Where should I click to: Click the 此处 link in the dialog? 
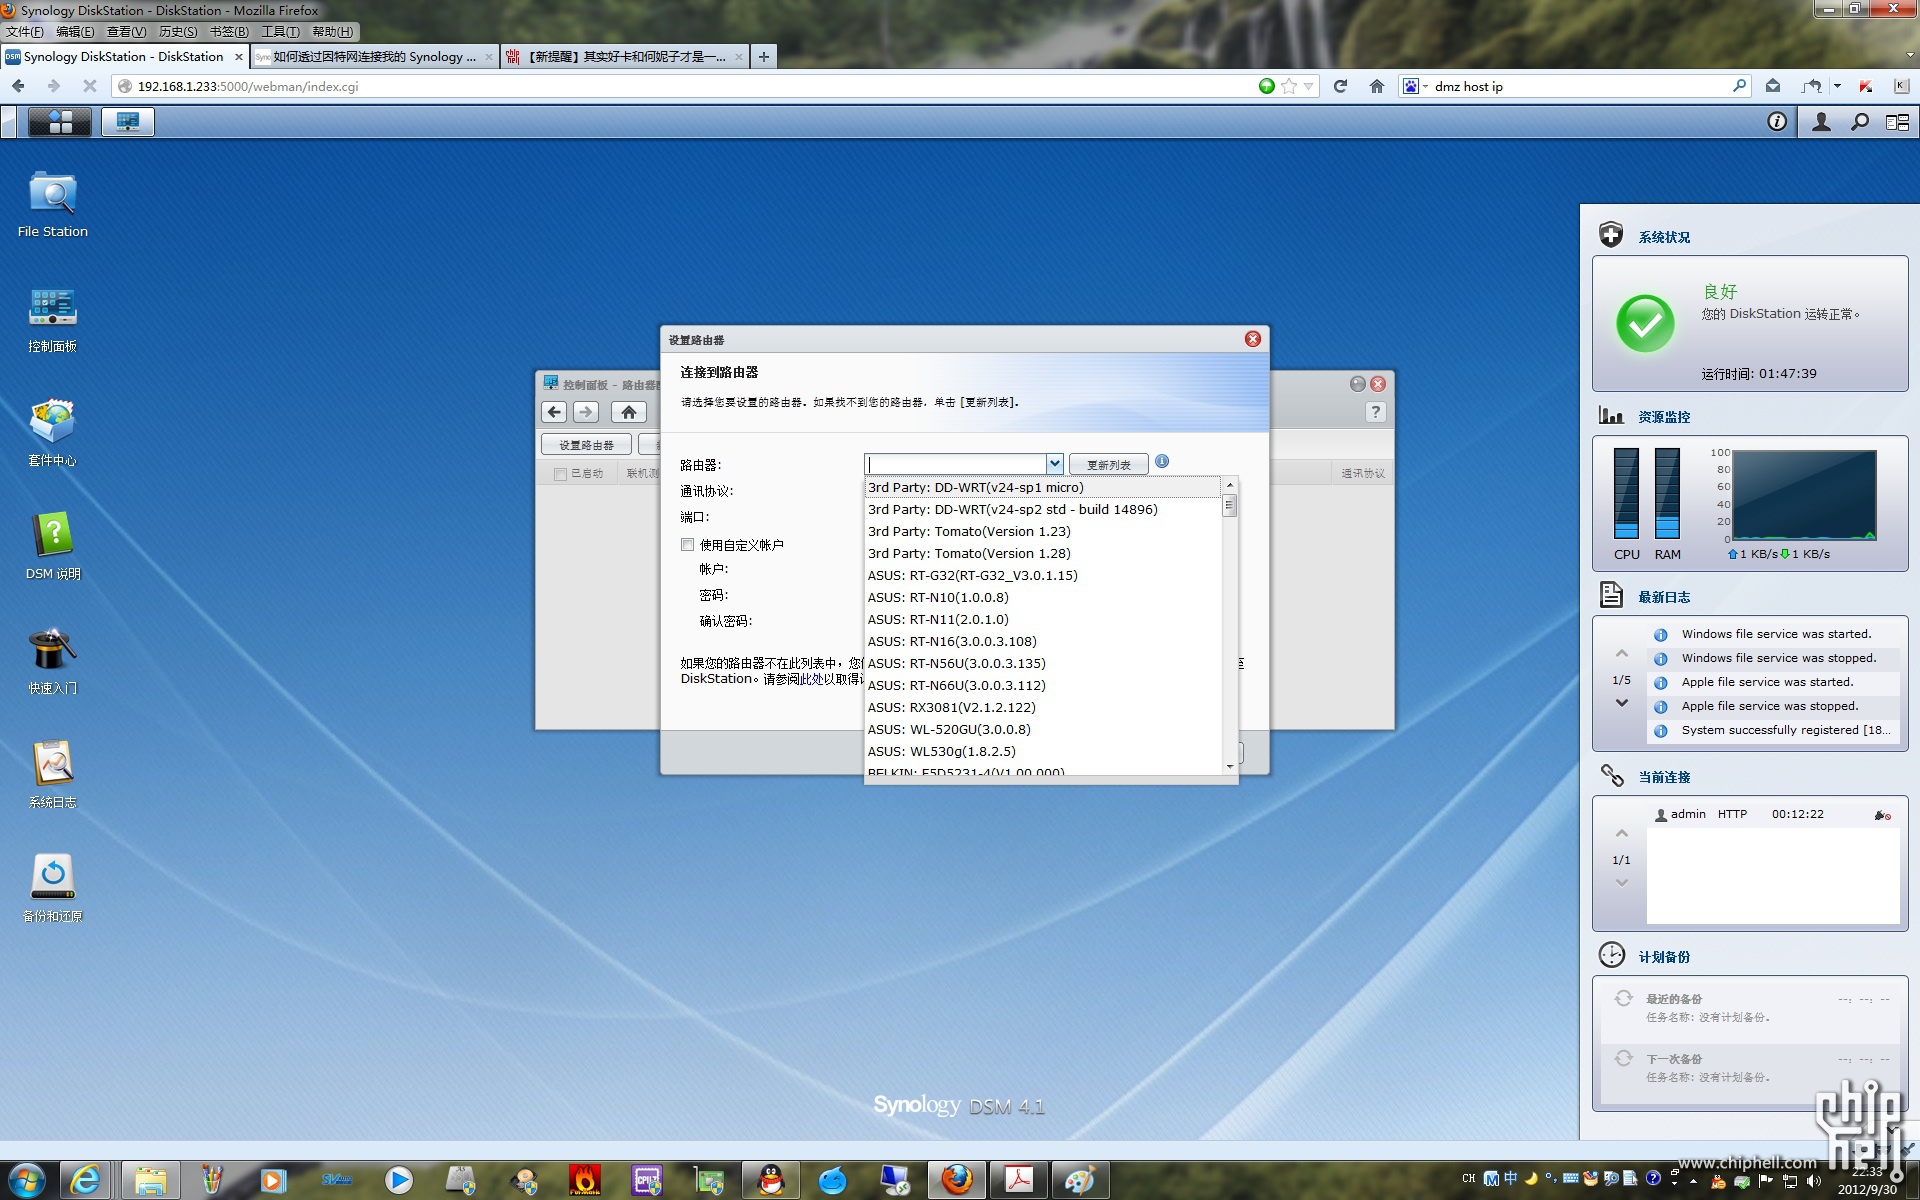click(811, 679)
